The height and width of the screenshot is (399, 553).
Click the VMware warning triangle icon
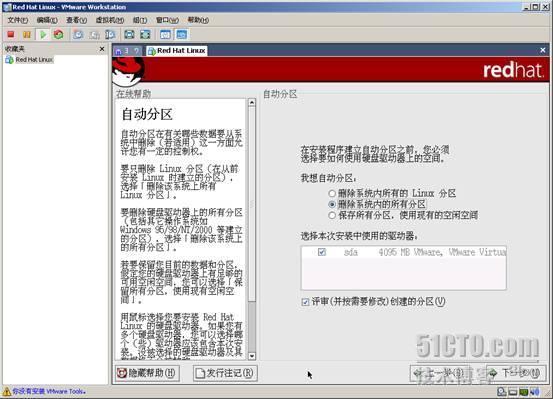(x=6, y=391)
